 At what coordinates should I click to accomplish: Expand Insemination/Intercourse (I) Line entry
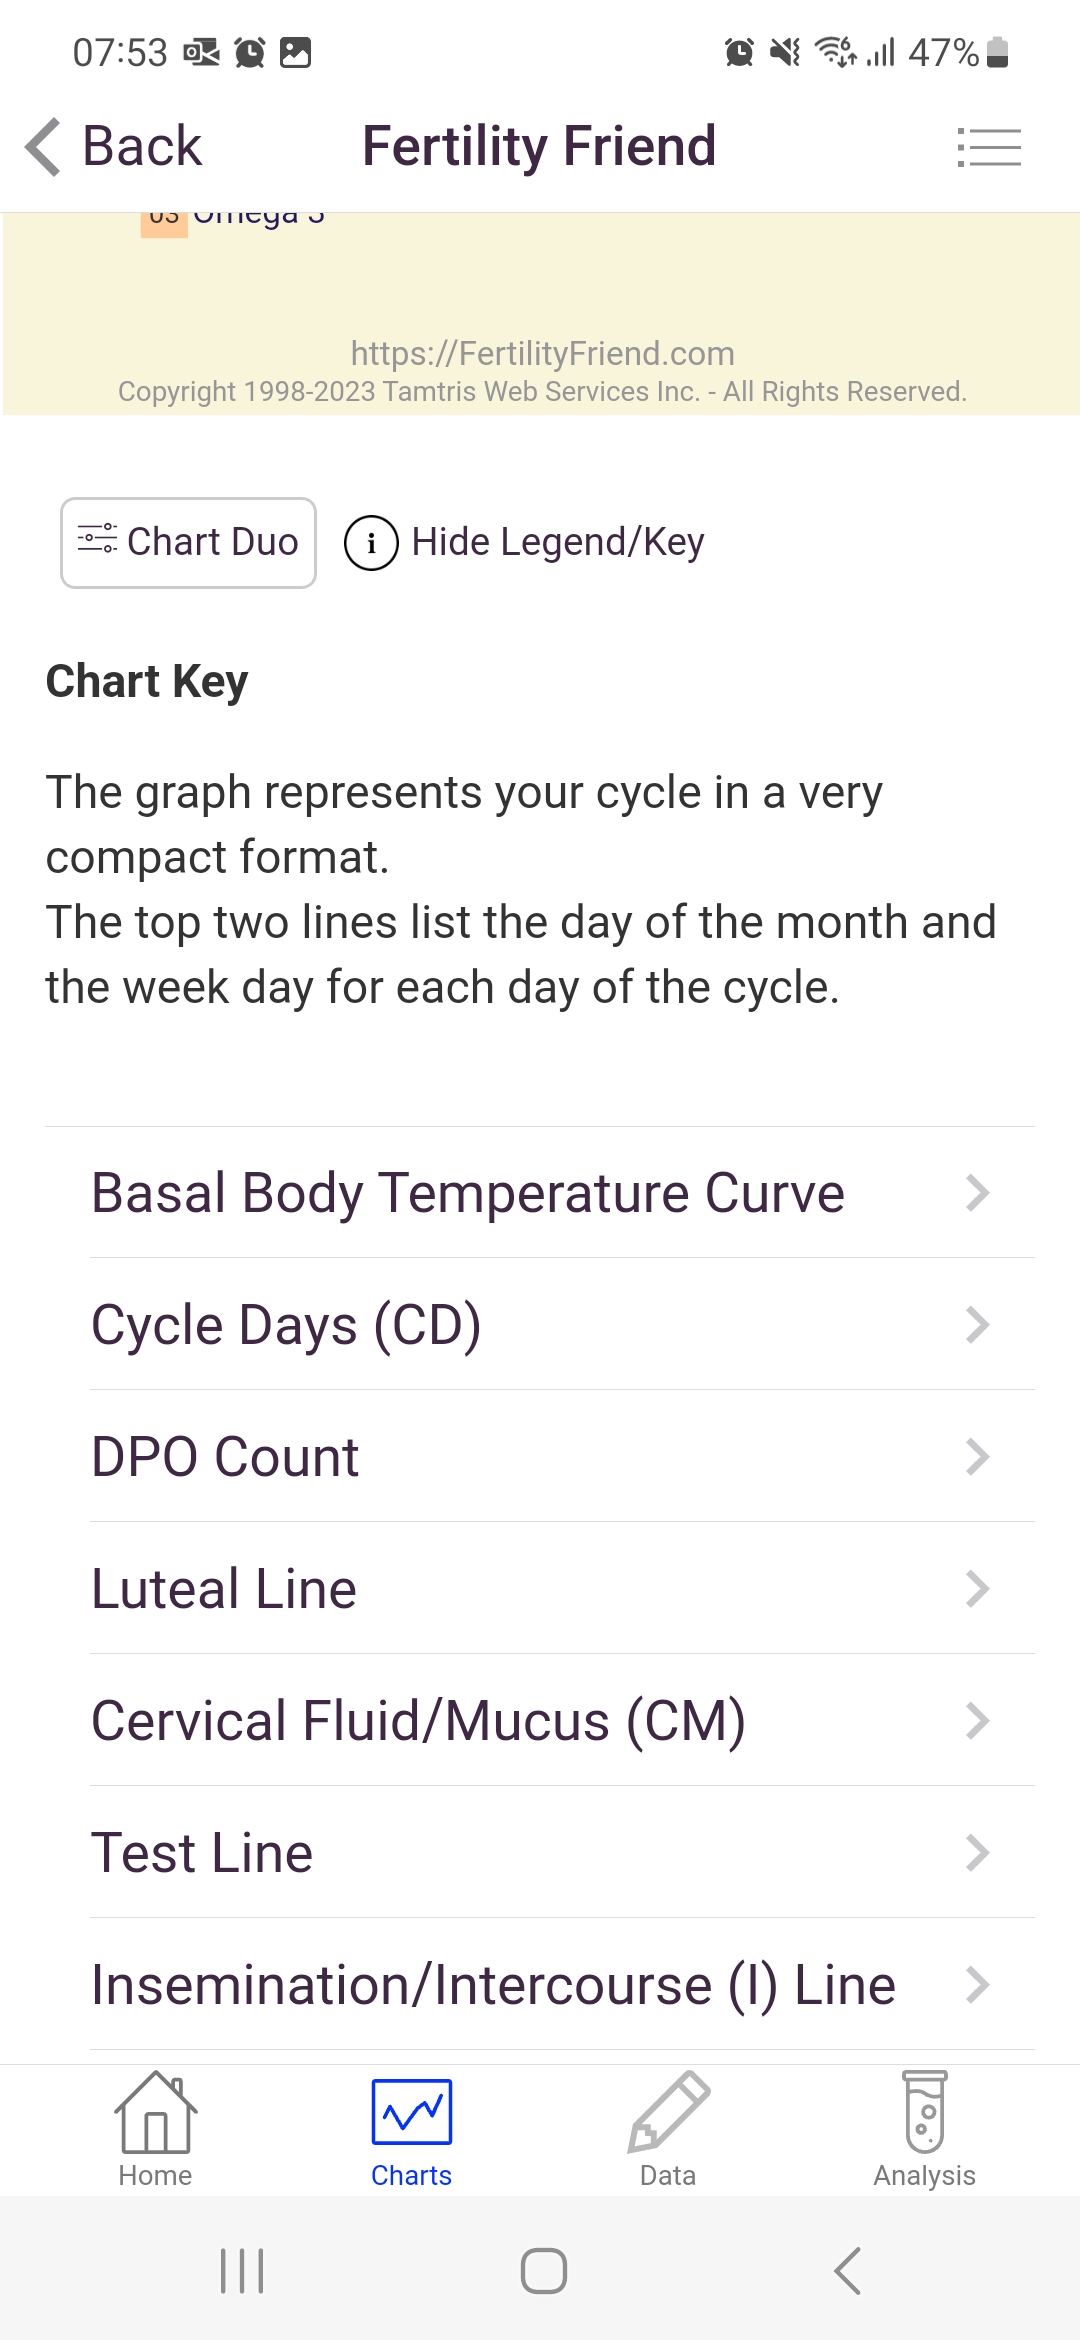click(x=540, y=1985)
